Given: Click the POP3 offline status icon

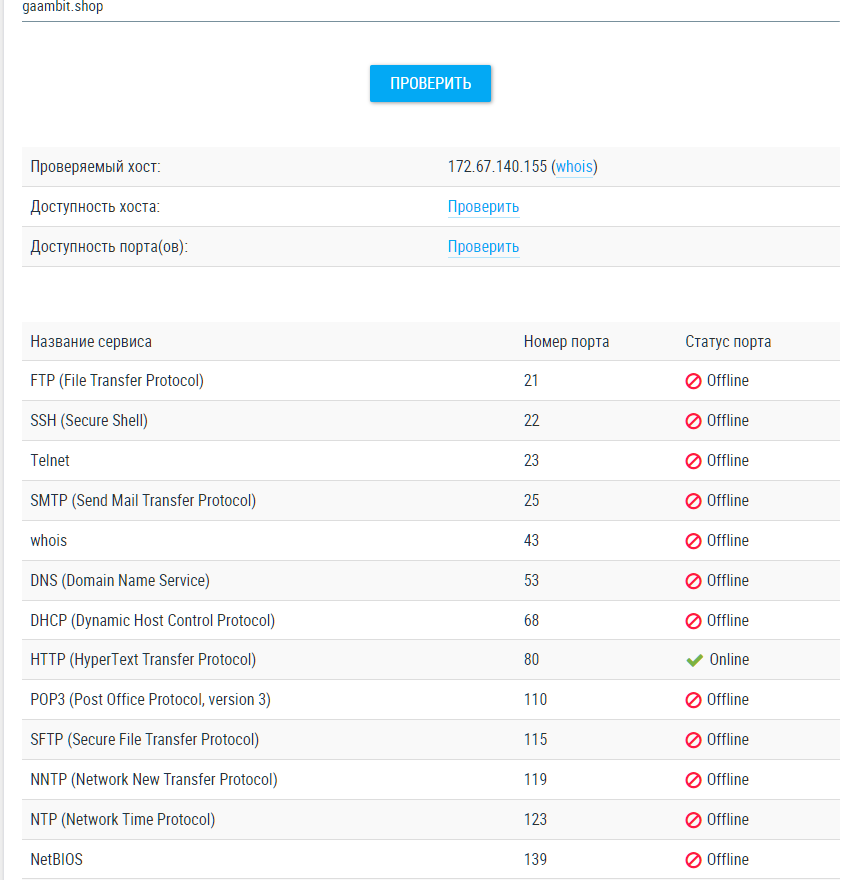Looking at the screenshot, I should coord(693,700).
